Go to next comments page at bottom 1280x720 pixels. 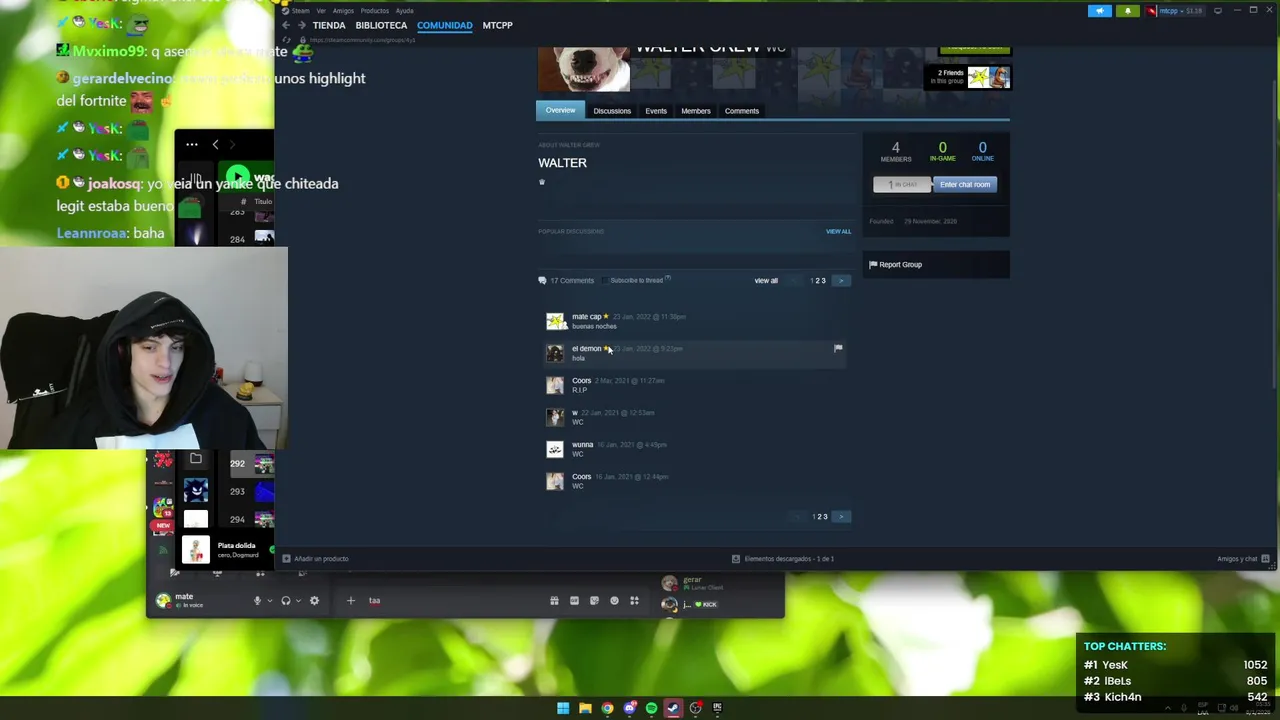[x=841, y=517]
